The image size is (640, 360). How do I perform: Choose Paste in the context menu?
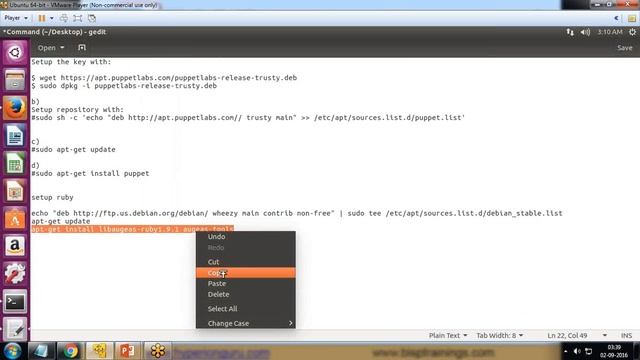click(246, 283)
